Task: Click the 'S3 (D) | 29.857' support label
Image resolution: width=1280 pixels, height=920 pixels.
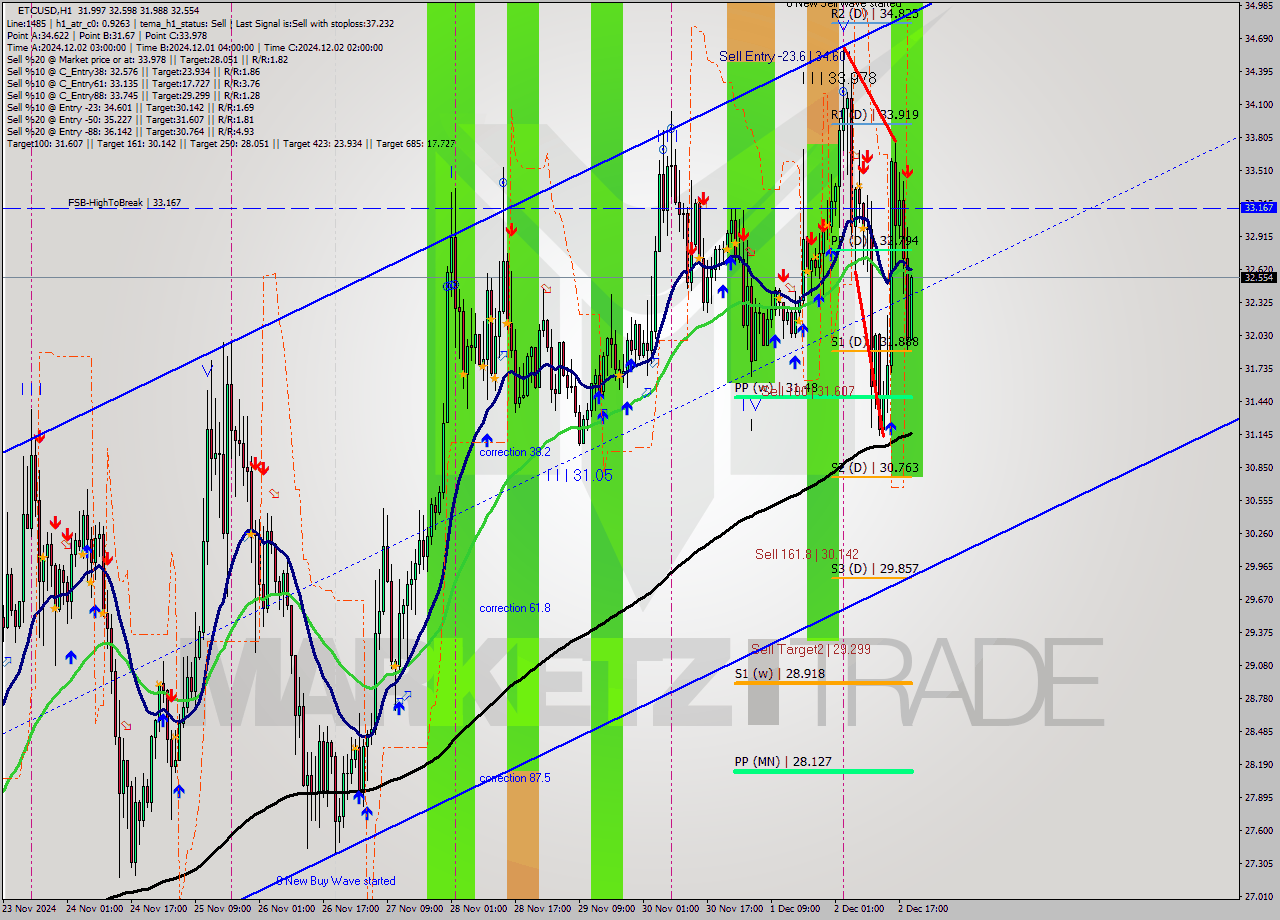Action: click(x=875, y=567)
